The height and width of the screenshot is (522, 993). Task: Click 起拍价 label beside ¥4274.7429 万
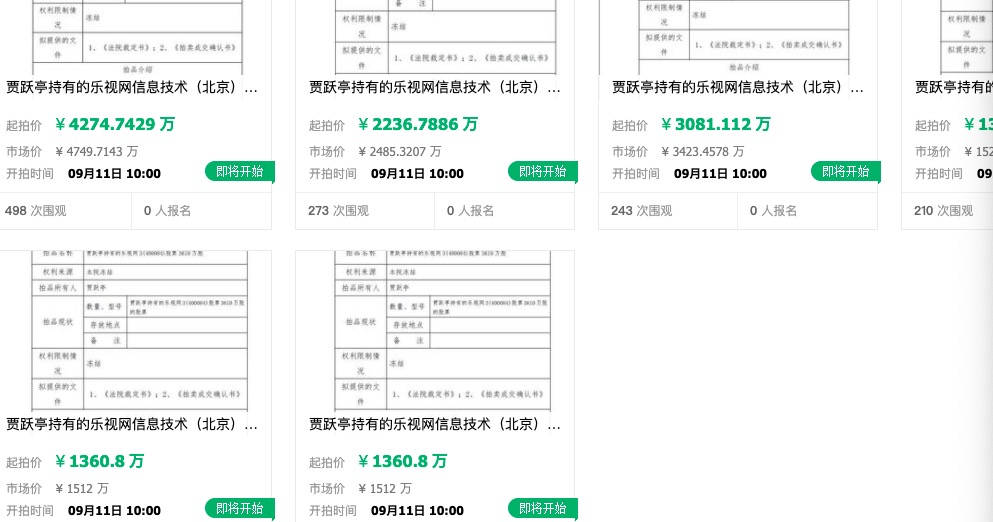[23, 125]
